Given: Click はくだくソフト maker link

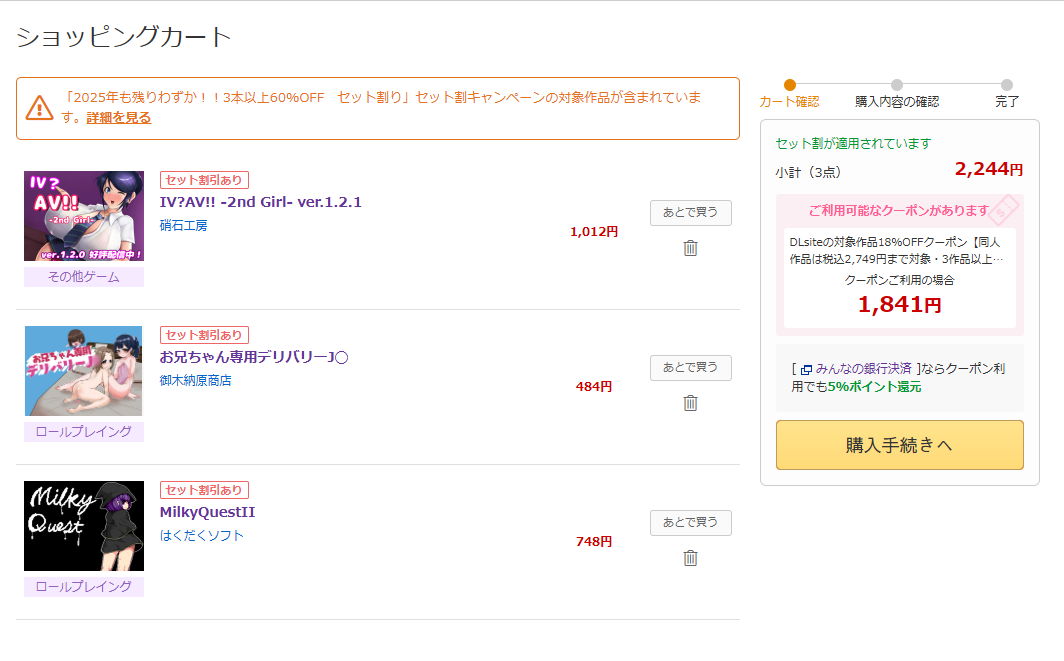Looking at the screenshot, I should coord(202,536).
